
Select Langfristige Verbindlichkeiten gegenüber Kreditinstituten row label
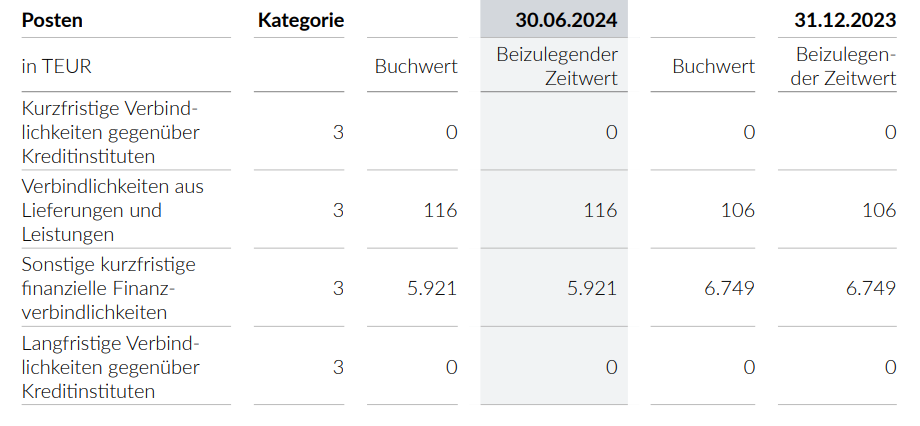point(110,366)
